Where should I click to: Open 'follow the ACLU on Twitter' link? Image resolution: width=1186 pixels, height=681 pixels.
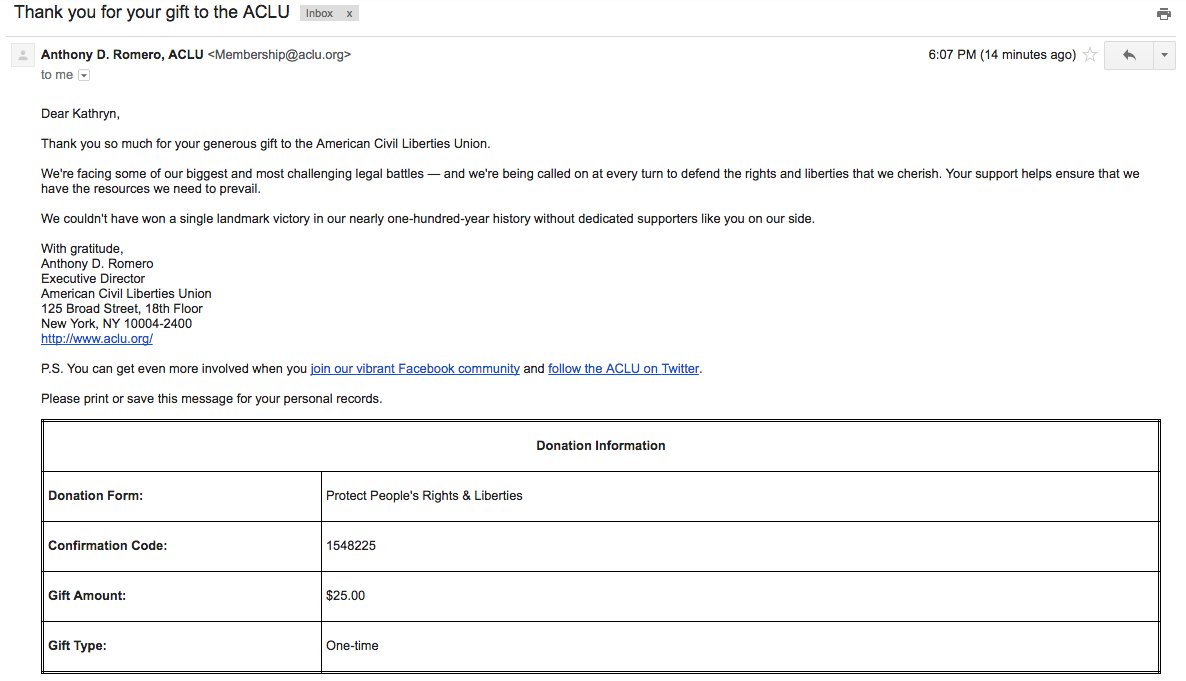coord(623,368)
